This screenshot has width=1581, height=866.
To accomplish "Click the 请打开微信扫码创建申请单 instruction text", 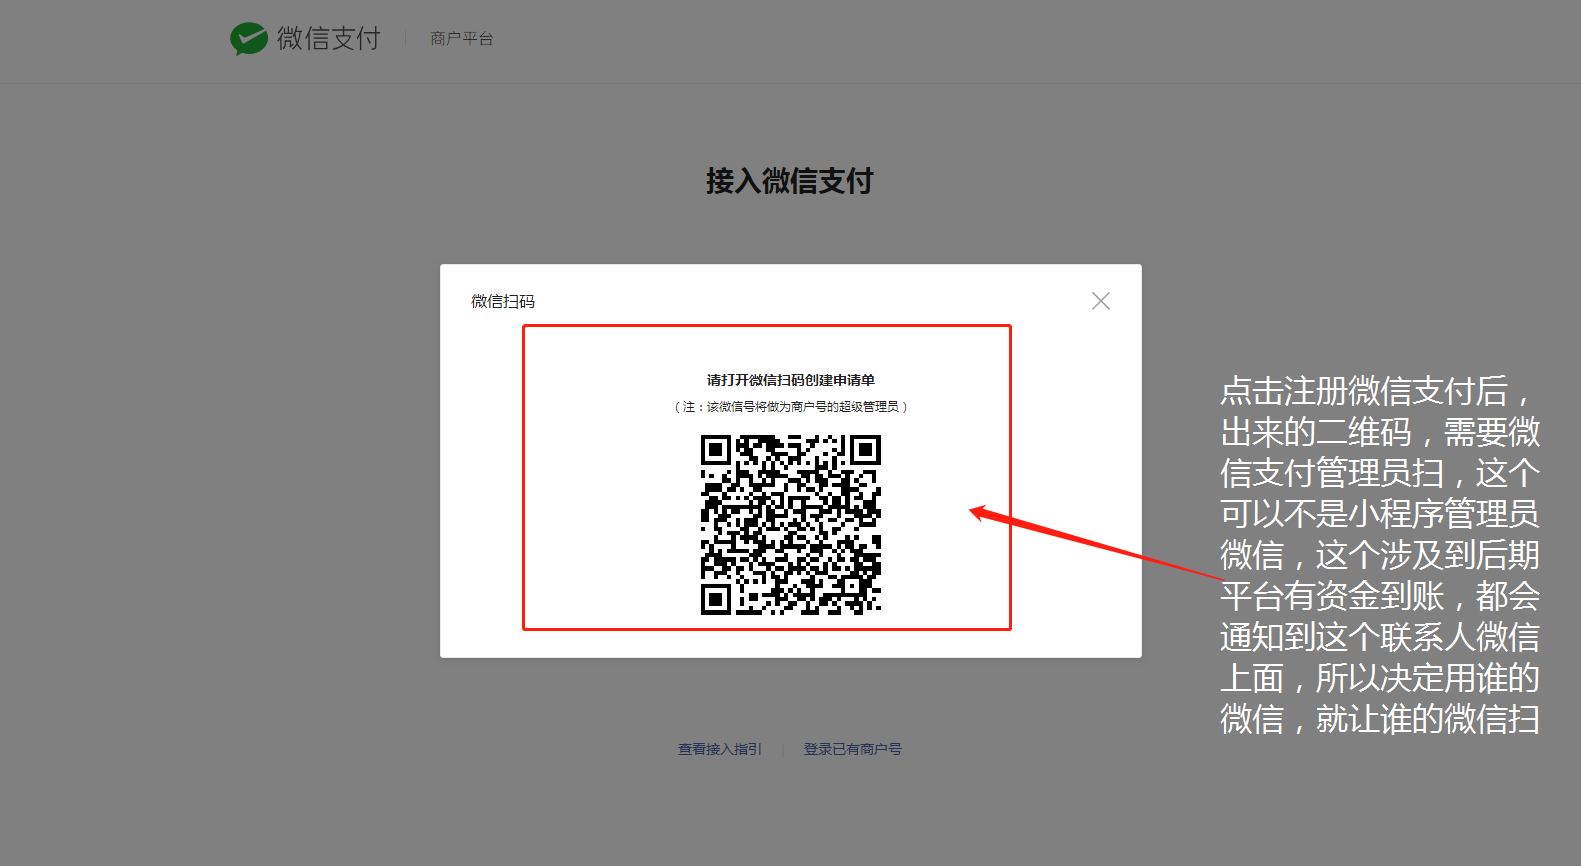I will pos(791,380).
